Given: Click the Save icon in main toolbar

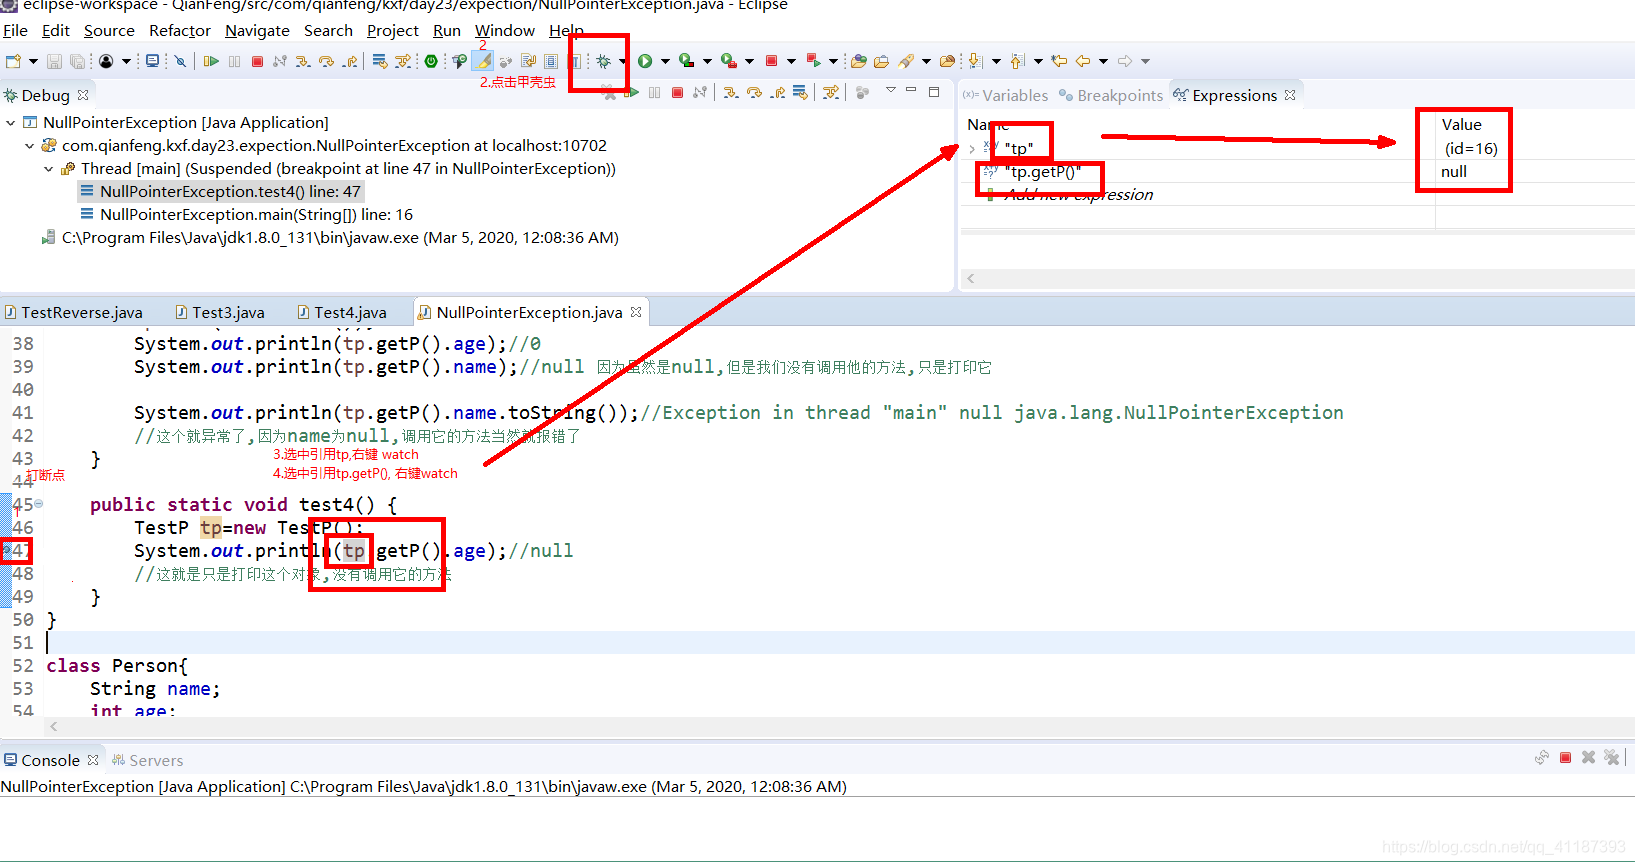Looking at the screenshot, I should (55, 61).
